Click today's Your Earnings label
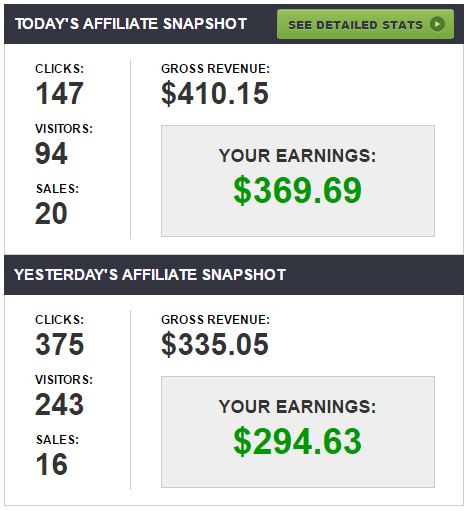The image size is (468, 511). click(298, 156)
